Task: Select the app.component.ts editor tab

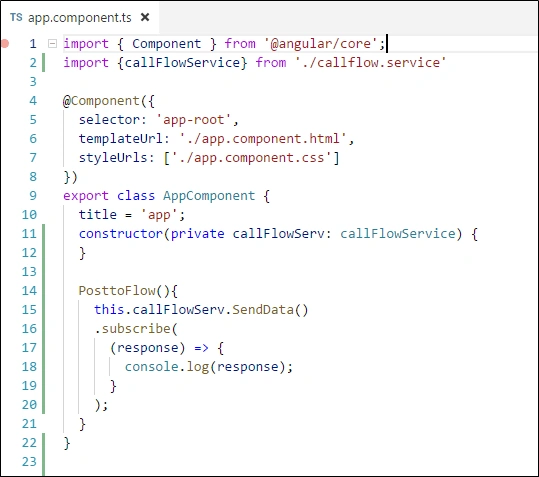Action: pos(79,17)
